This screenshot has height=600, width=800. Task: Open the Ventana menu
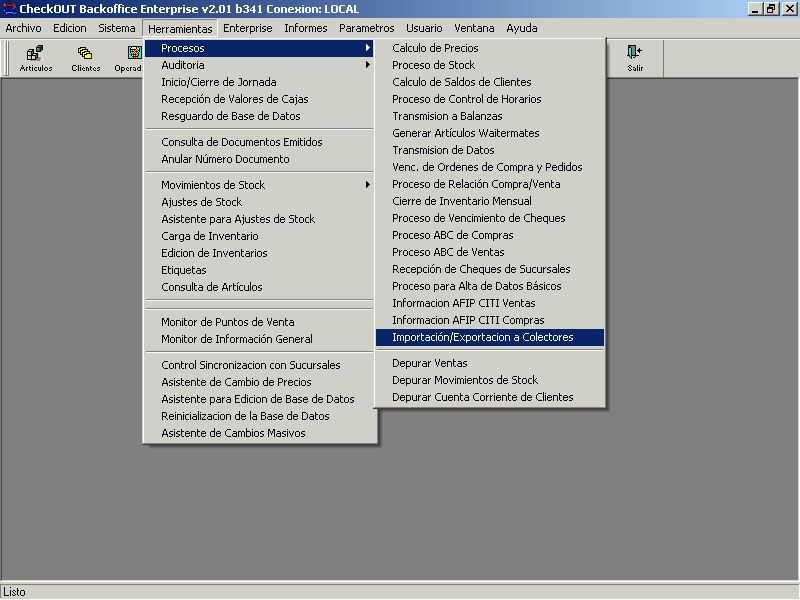[474, 28]
